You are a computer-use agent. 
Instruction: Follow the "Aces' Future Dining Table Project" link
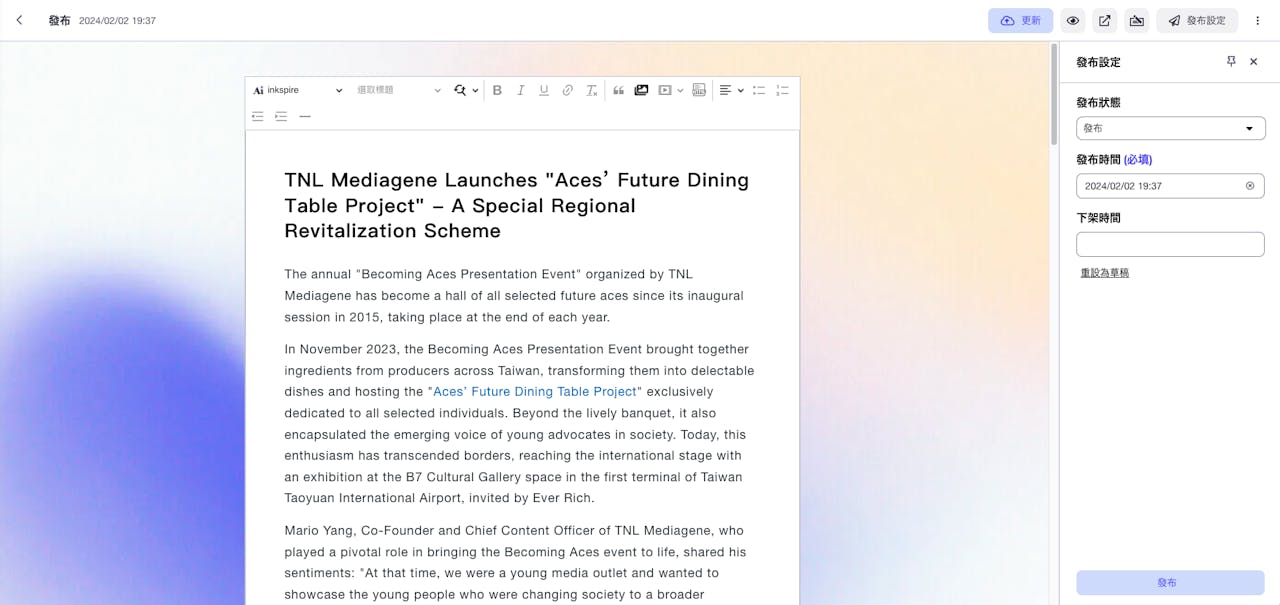pos(535,392)
